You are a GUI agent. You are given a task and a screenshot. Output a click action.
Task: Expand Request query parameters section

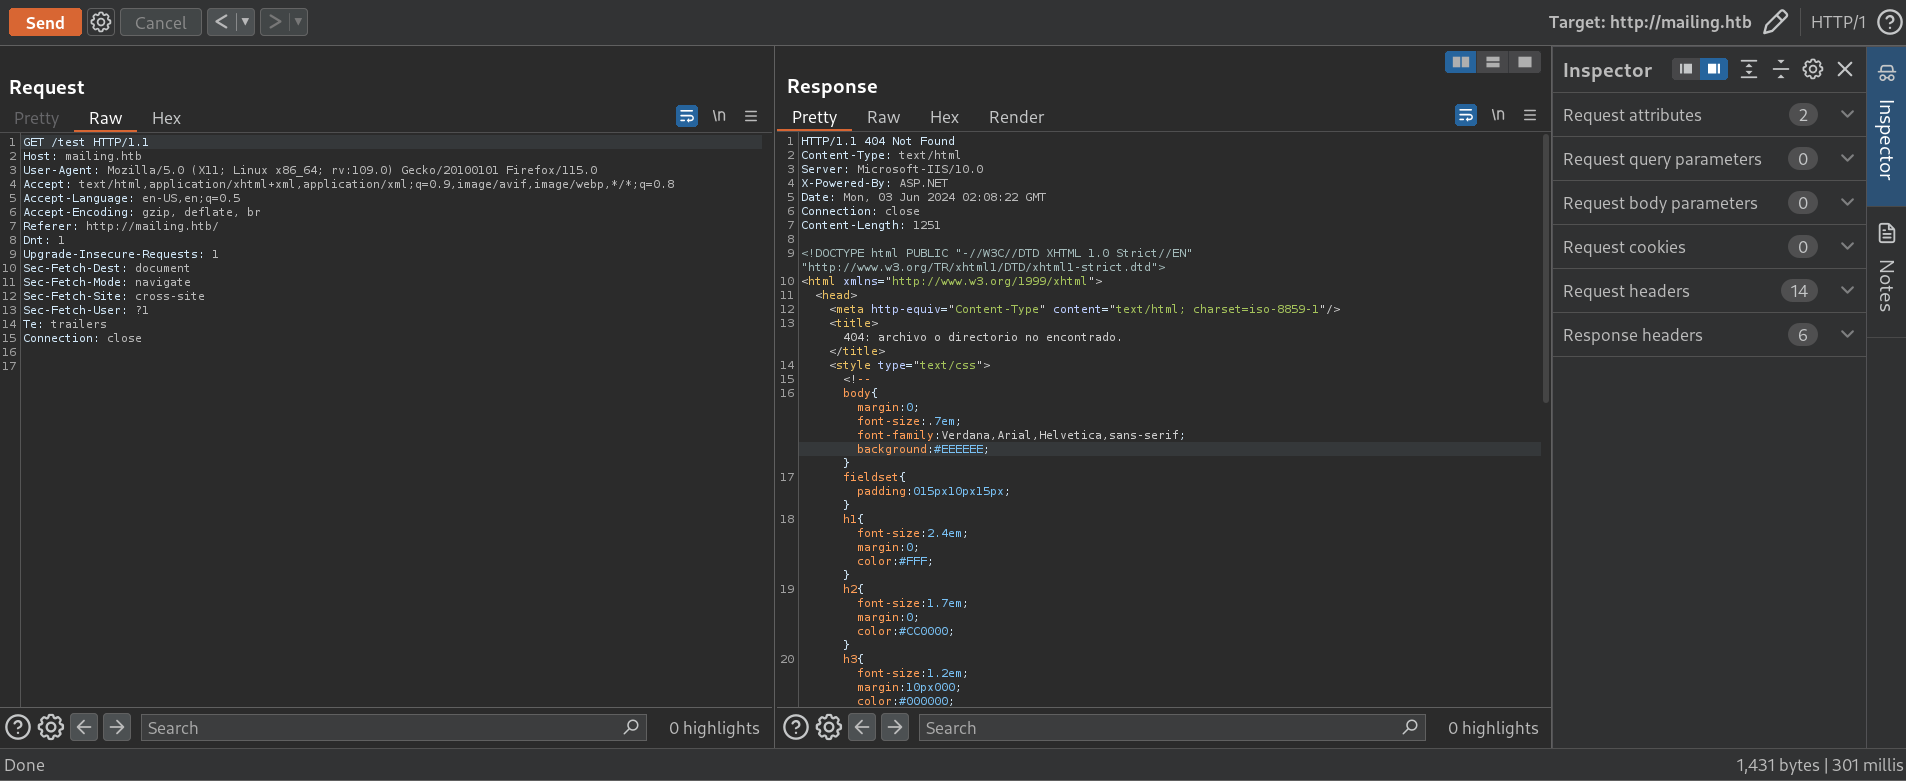tap(1709, 159)
